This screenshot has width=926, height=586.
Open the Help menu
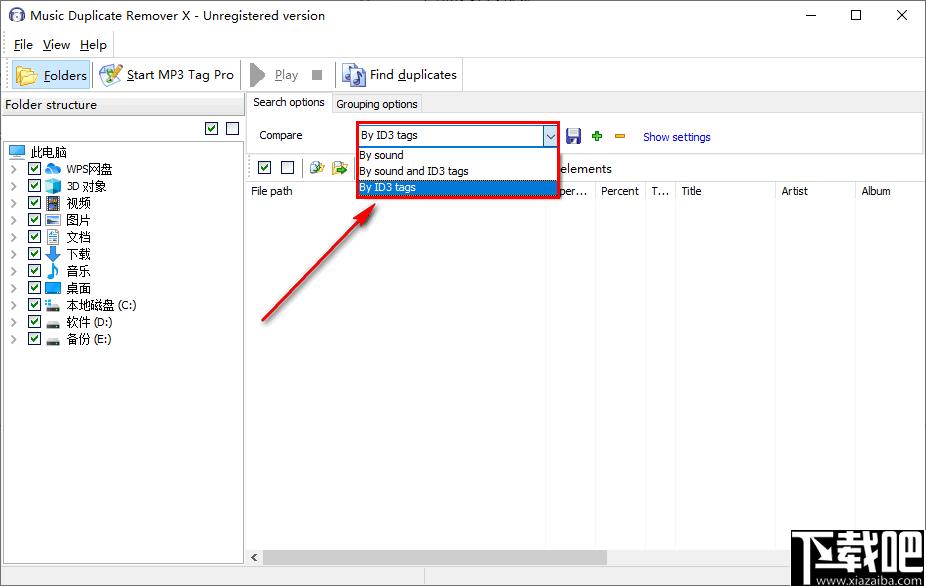tap(93, 45)
